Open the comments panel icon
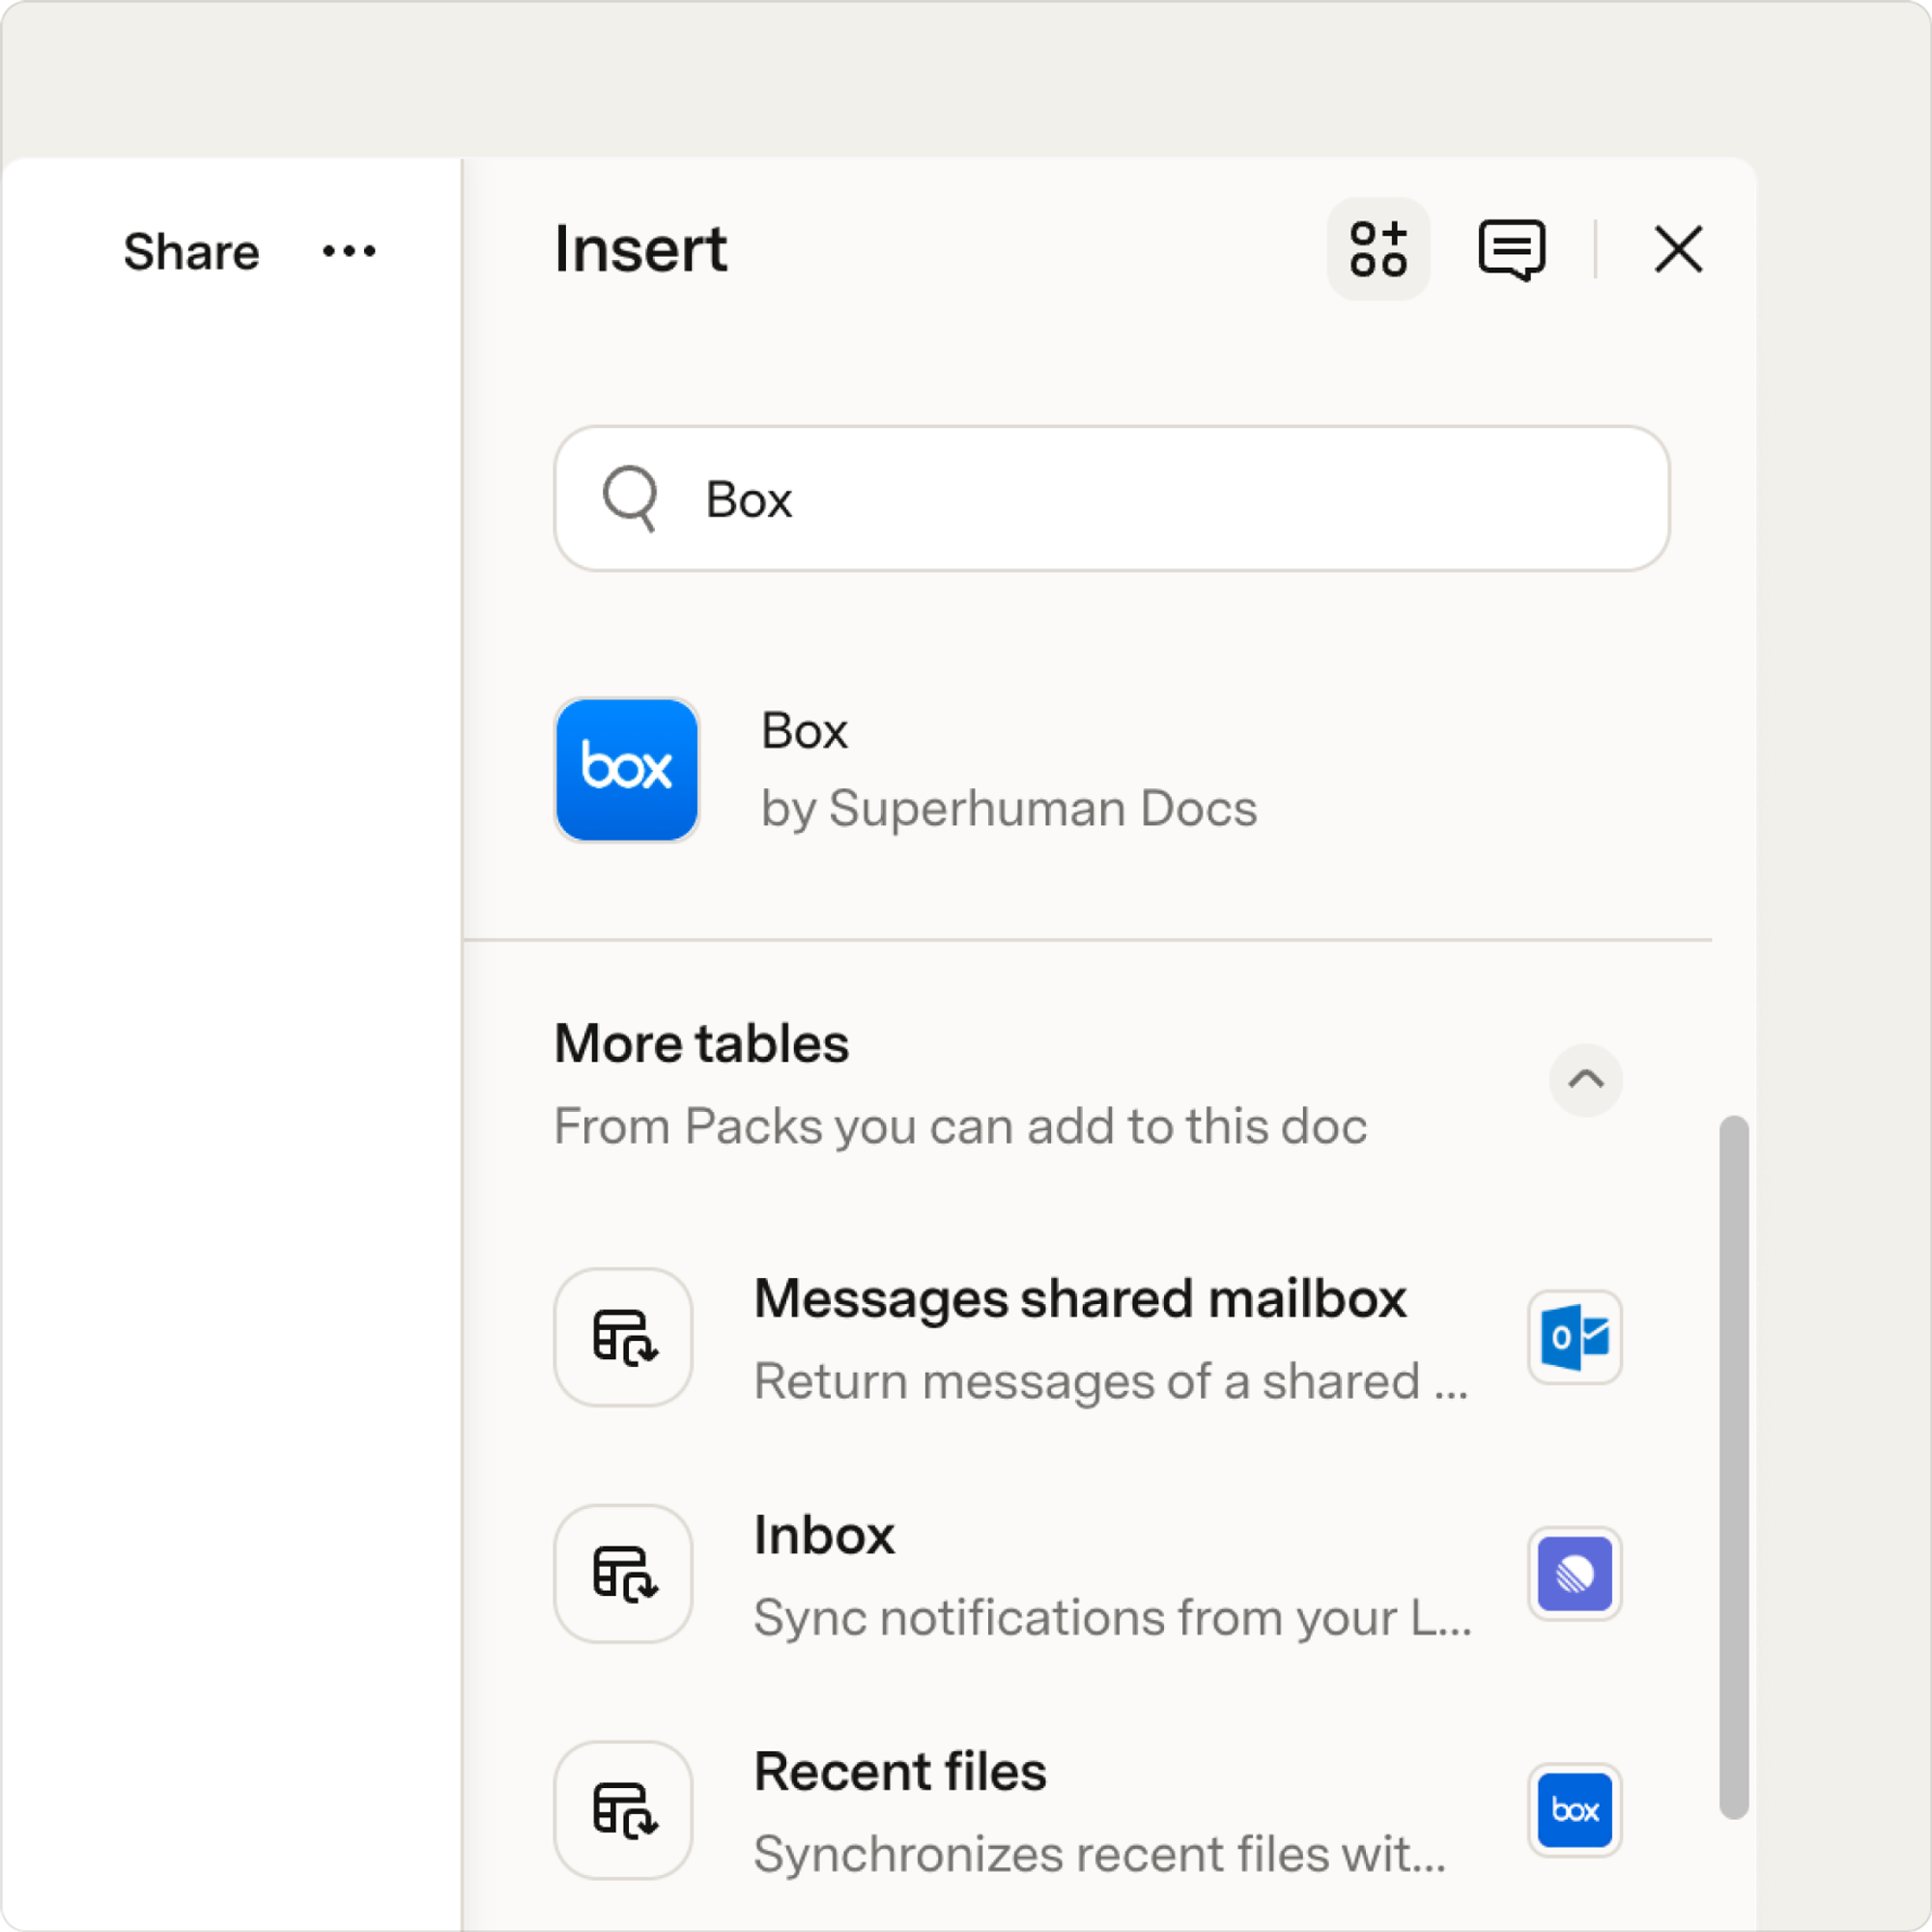Image resolution: width=1932 pixels, height=1932 pixels. 1511,250
